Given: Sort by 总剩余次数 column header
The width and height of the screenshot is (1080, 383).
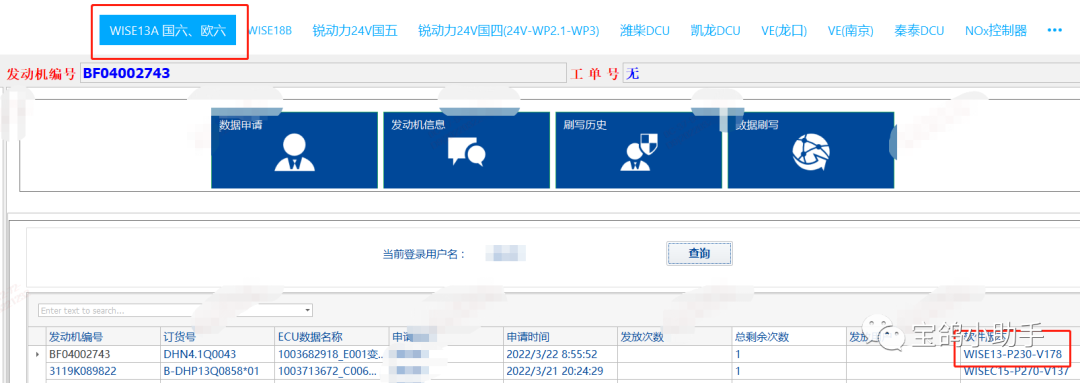Looking at the screenshot, I should tap(789, 337).
